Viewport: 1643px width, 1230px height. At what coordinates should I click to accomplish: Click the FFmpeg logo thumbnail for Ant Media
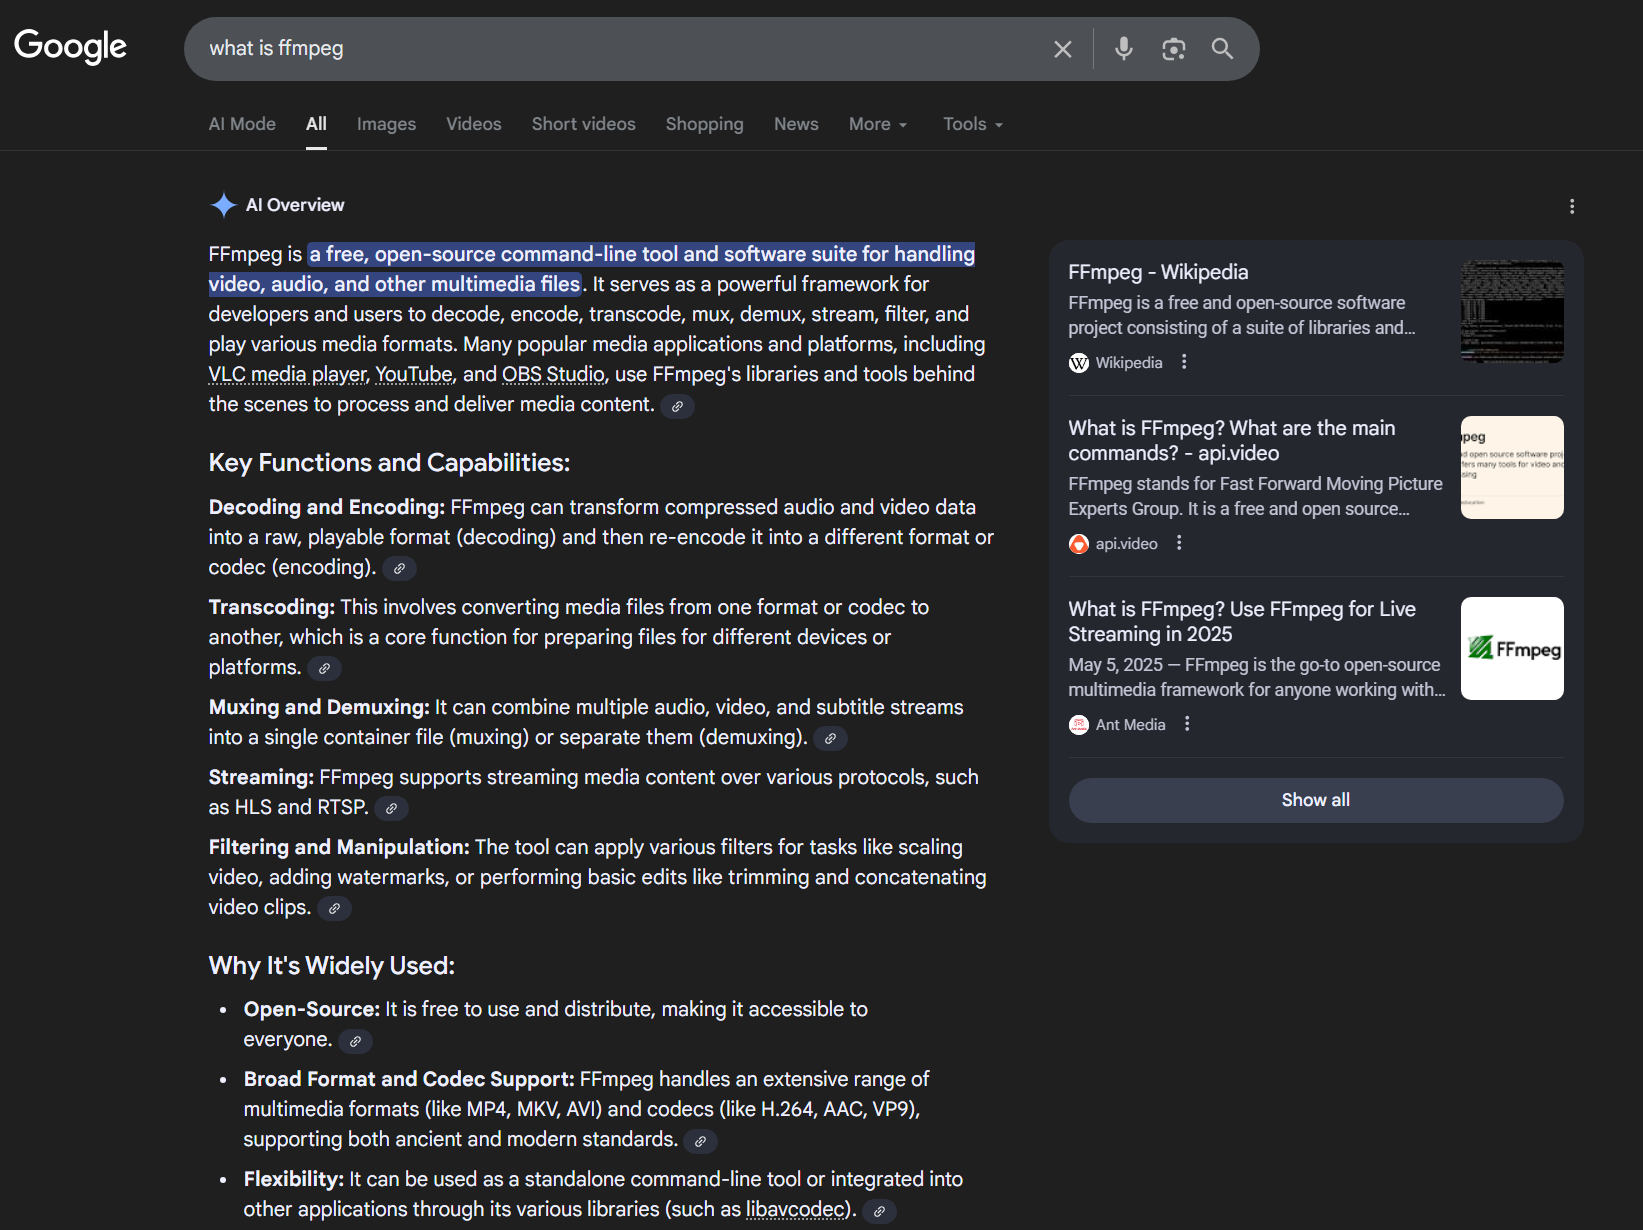pos(1511,648)
